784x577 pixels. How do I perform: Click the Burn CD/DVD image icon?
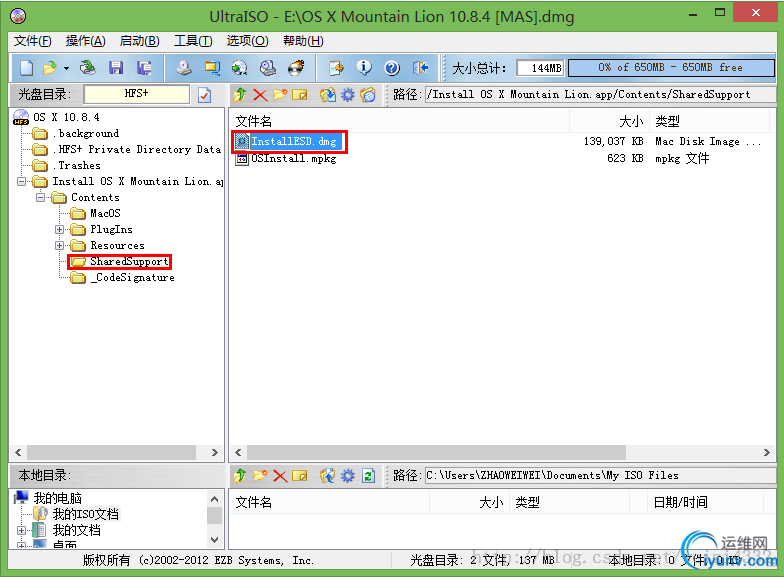(296, 68)
